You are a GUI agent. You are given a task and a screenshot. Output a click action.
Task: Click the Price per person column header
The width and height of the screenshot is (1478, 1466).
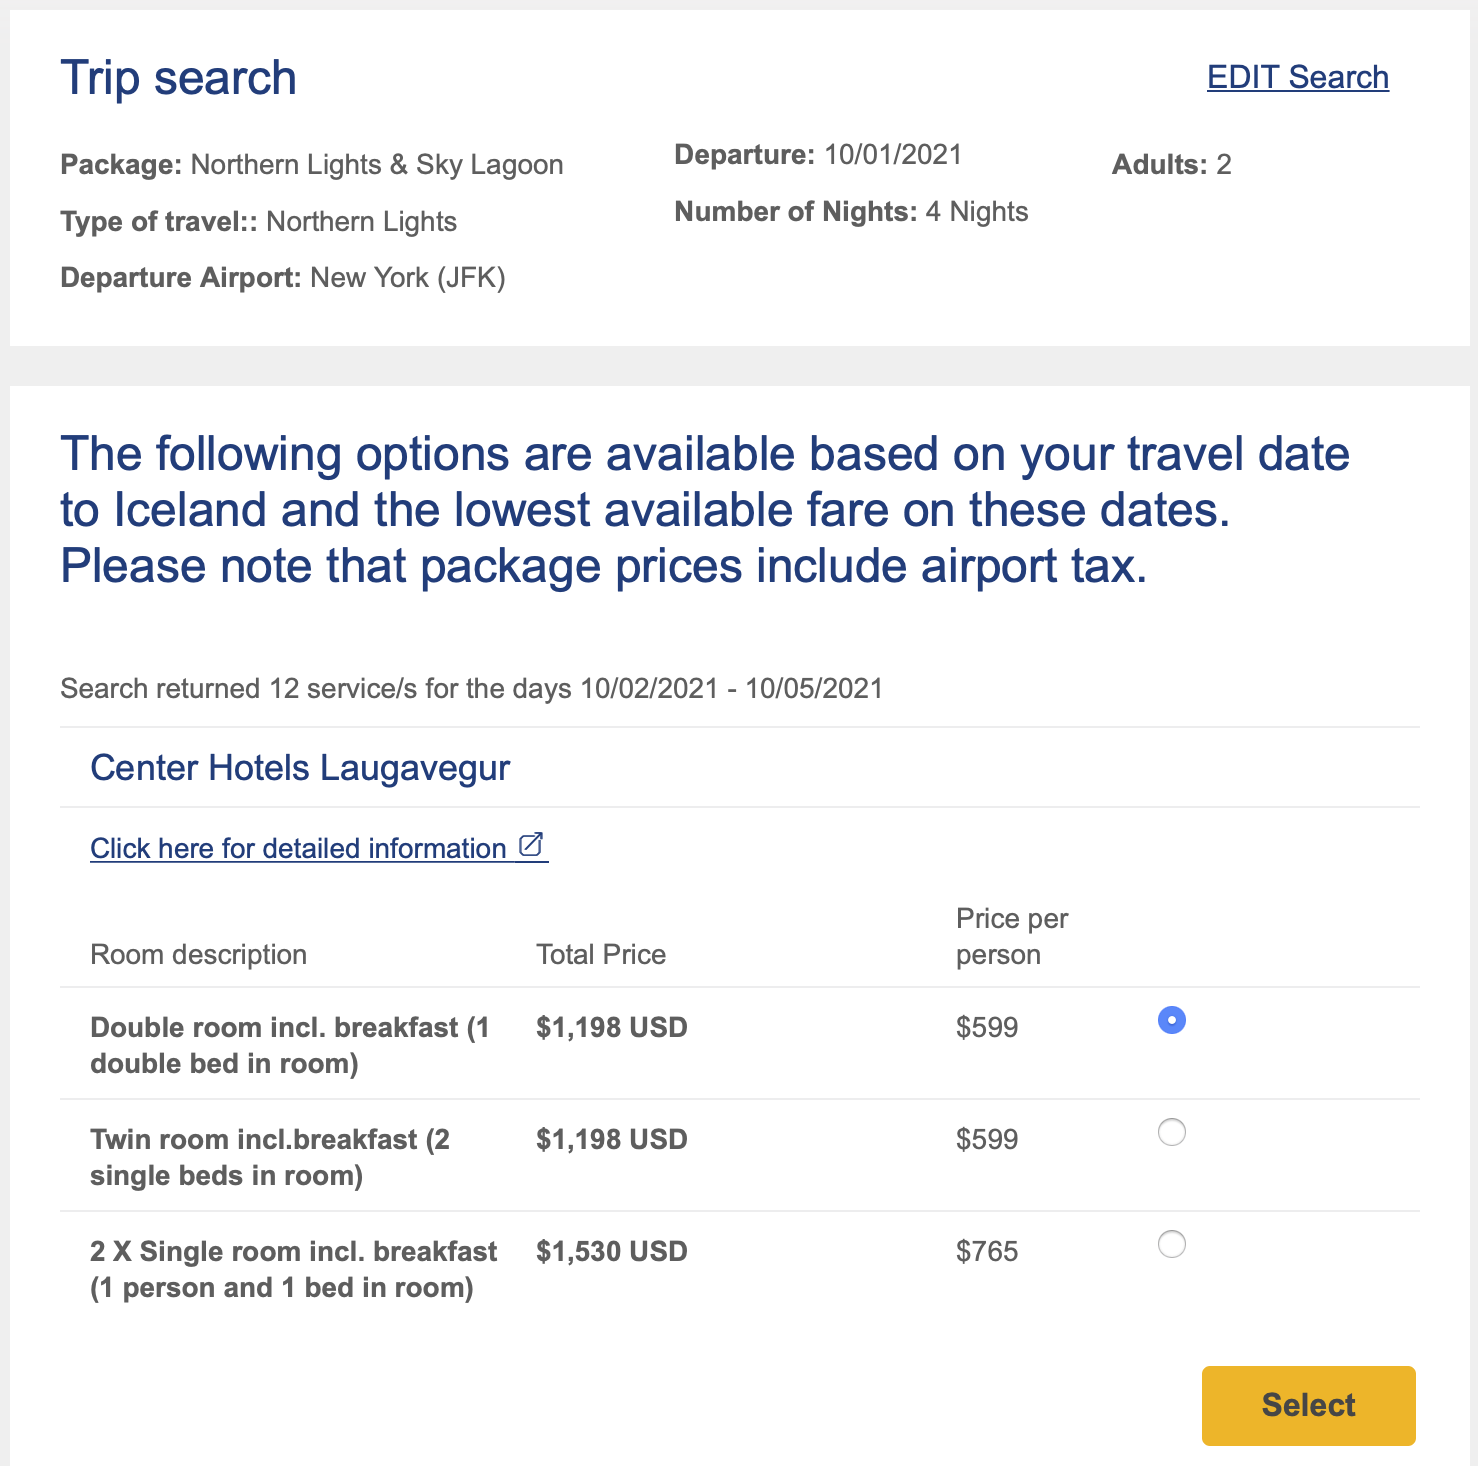point(1011,936)
